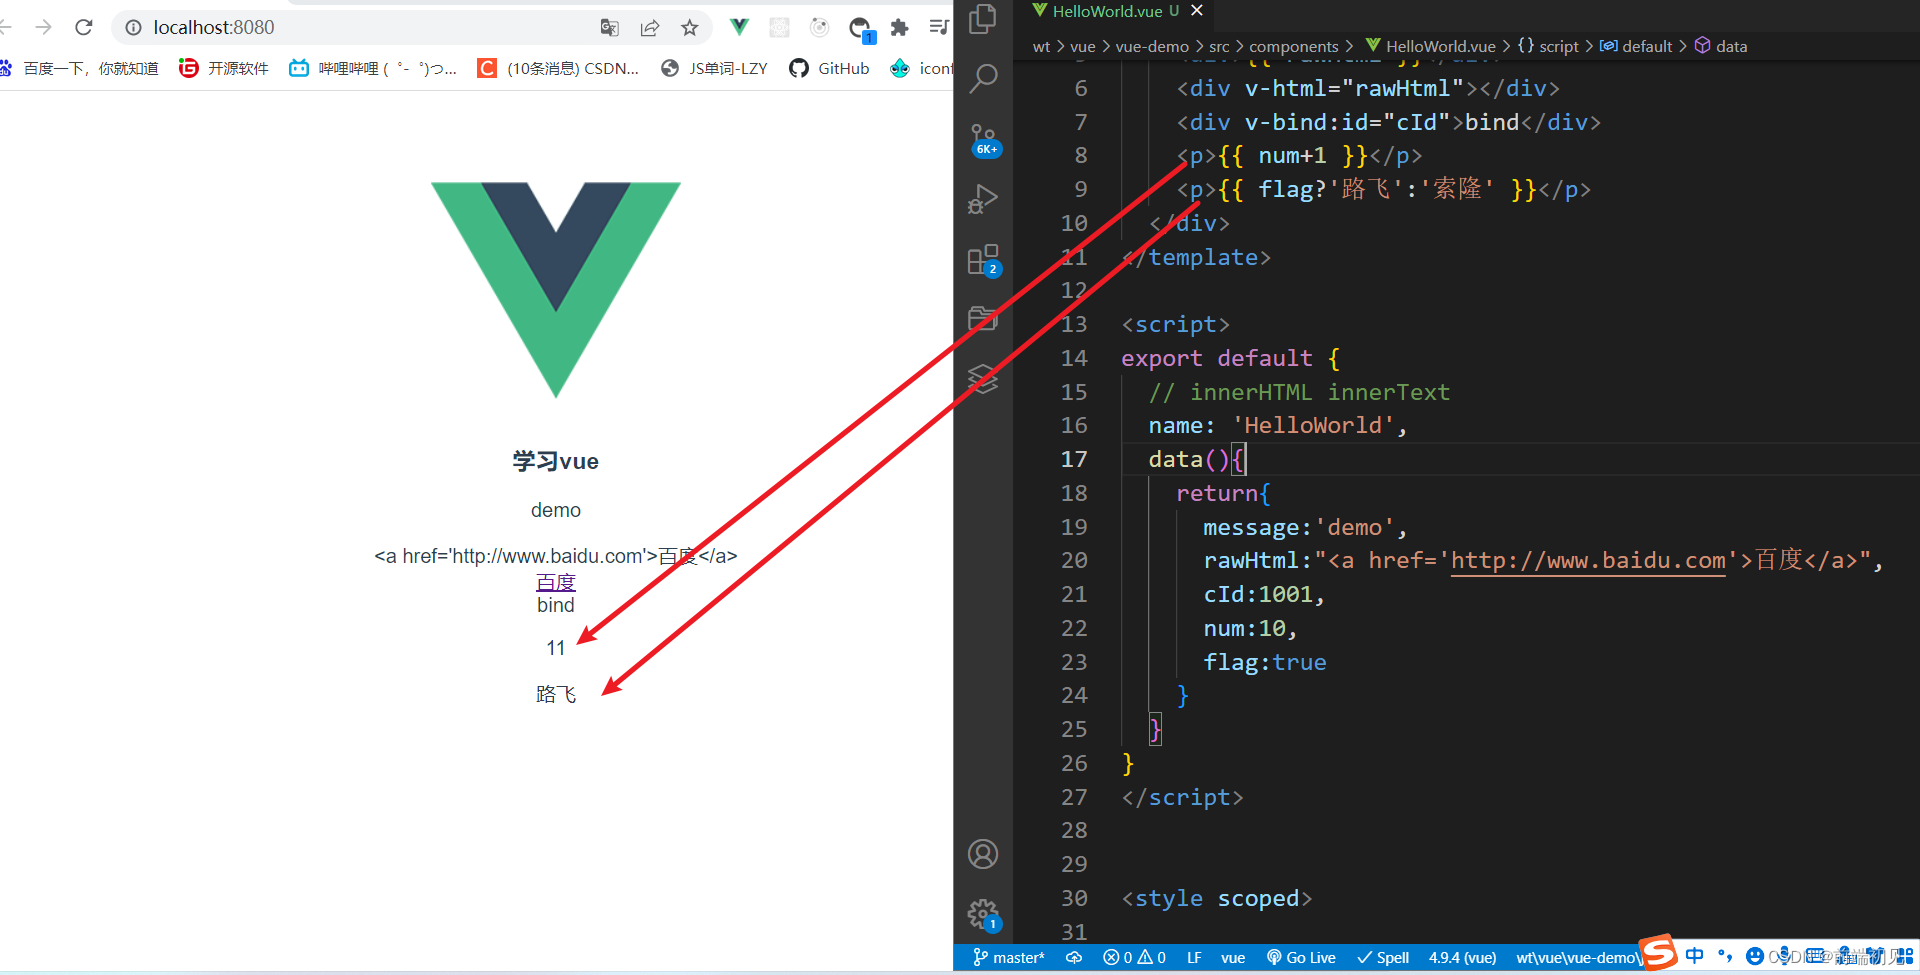
Task: Click flag:true on line 23
Action: (x=1265, y=662)
